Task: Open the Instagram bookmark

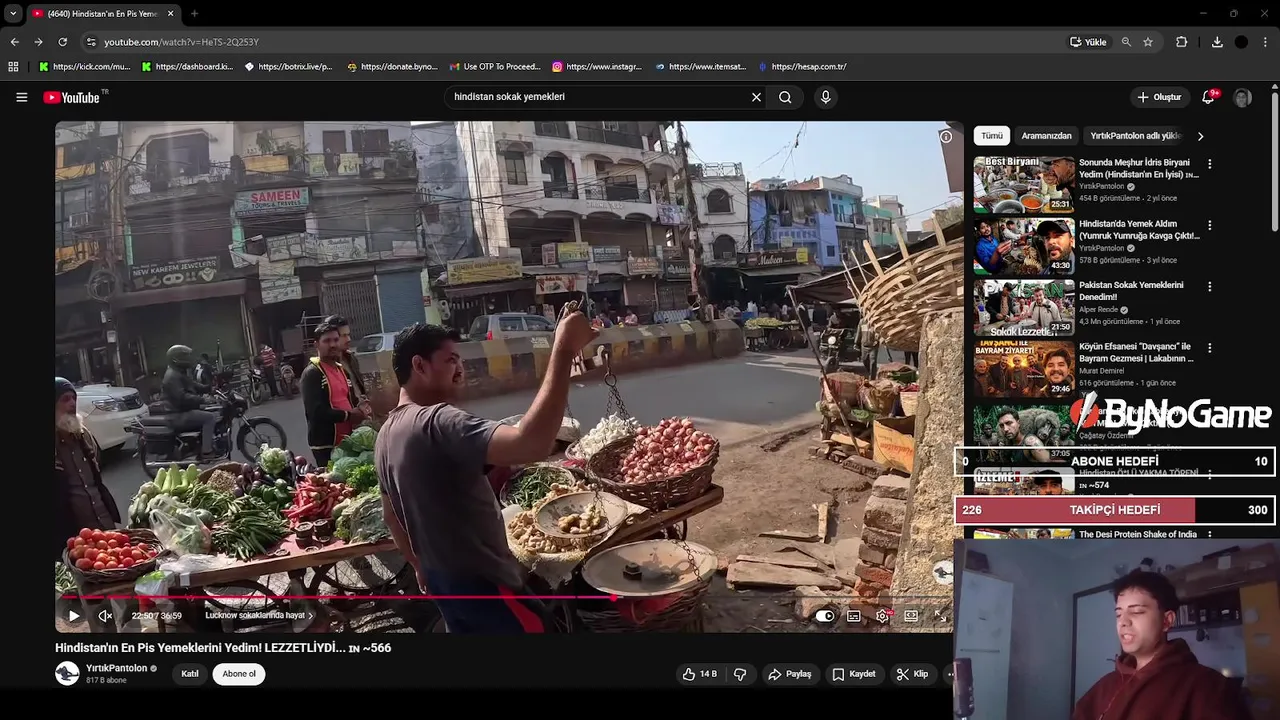Action: (597, 67)
